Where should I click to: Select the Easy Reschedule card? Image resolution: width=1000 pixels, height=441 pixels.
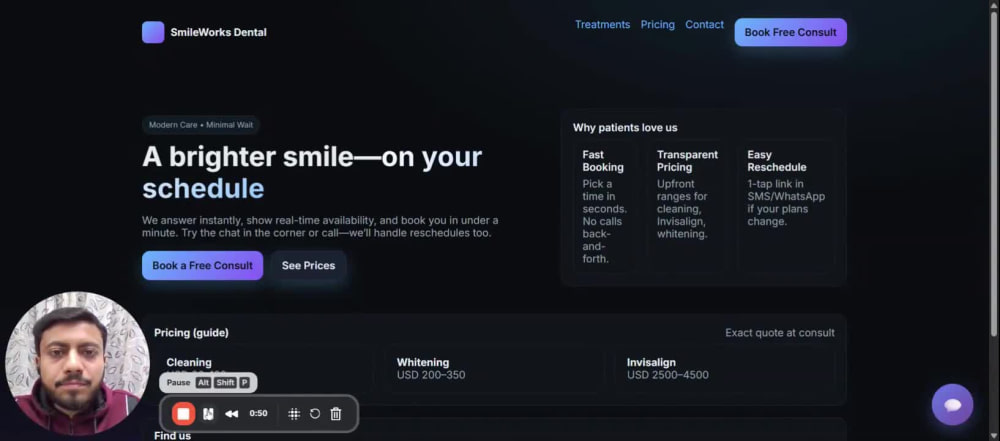[x=786, y=207]
